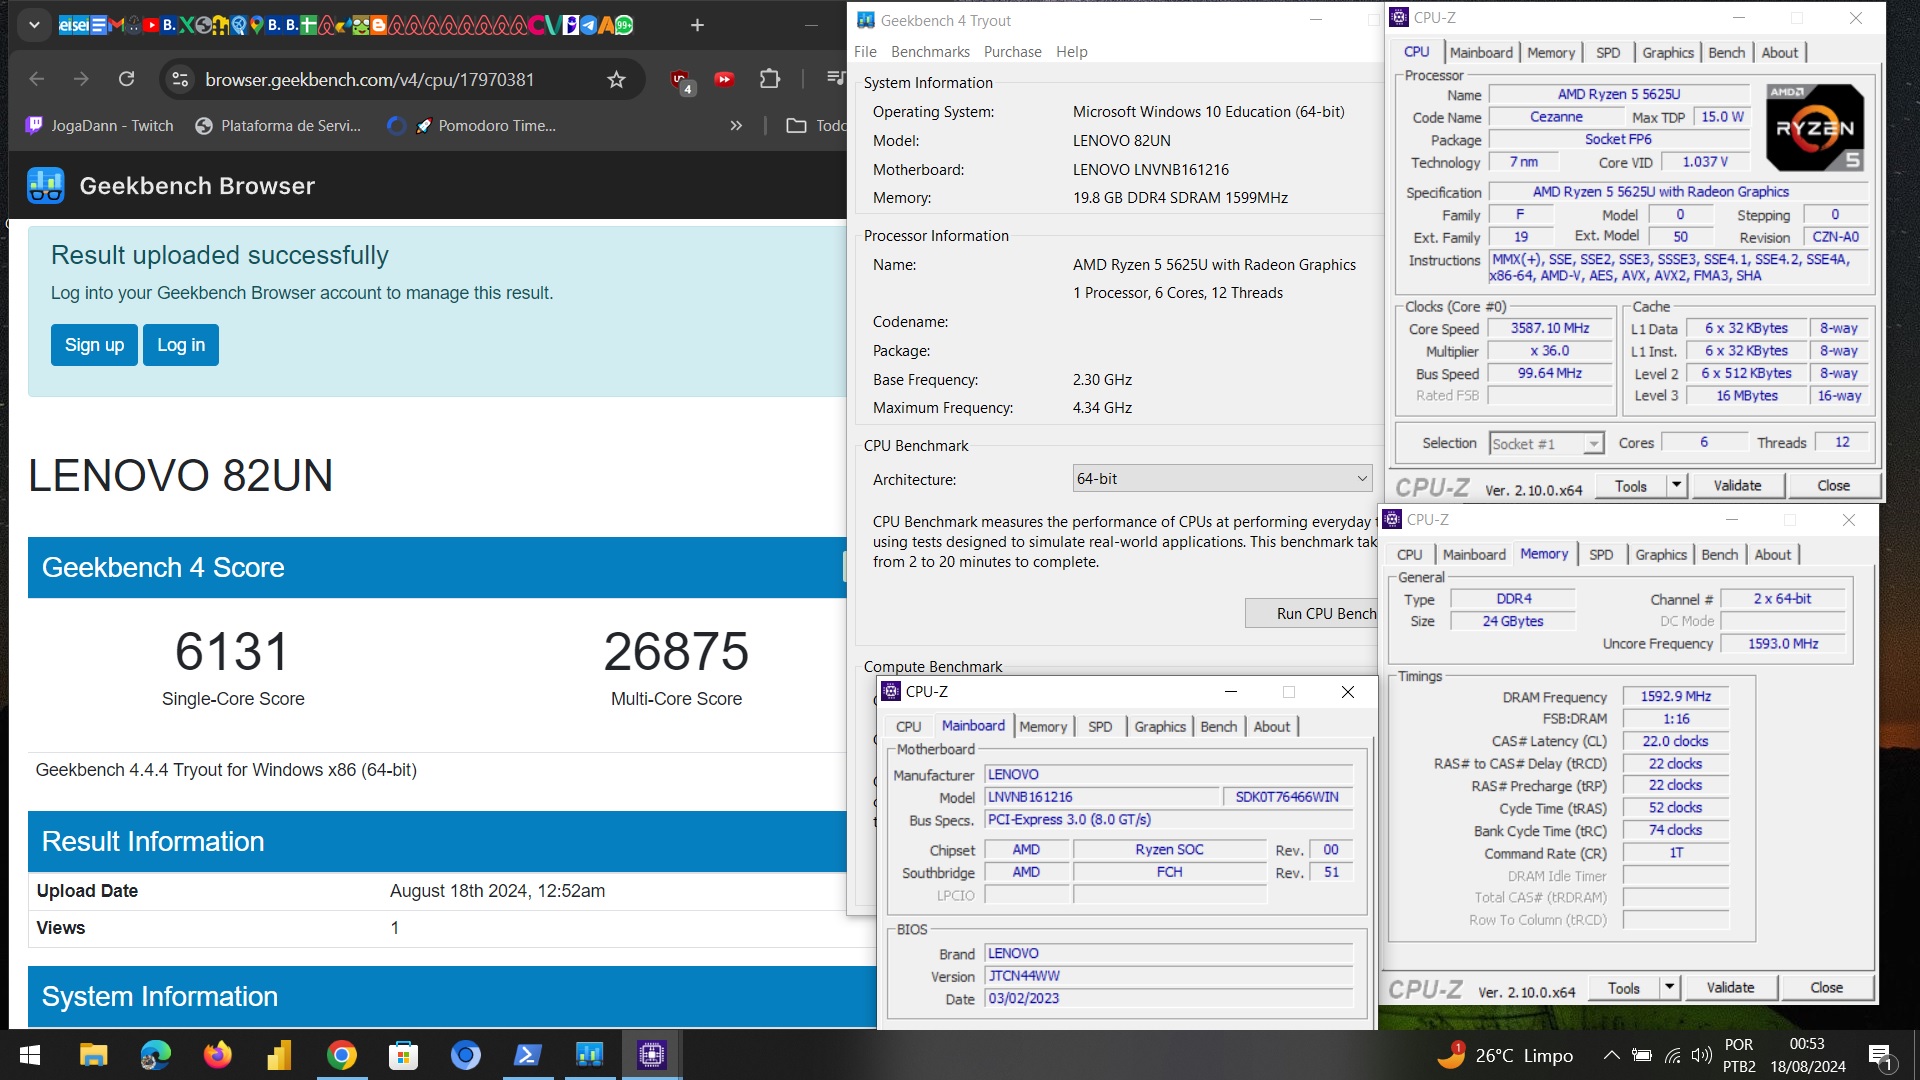Viewport: 1920px width, 1080px height.
Task: Switch keyboard language POR PTB2
Action: click(x=1739, y=1055)
